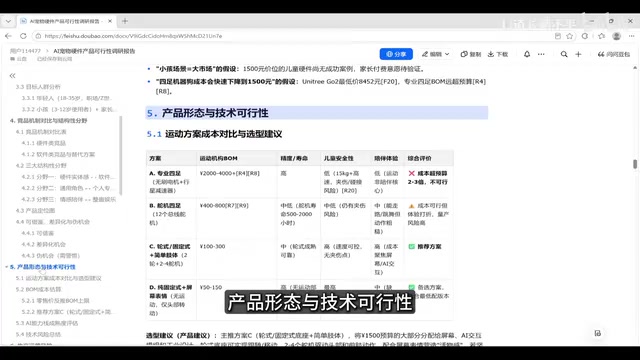Jump to outline item 4. 竞品机制对比与结构性分野
This screenshot has width=640, height=360.
point(49,120)
